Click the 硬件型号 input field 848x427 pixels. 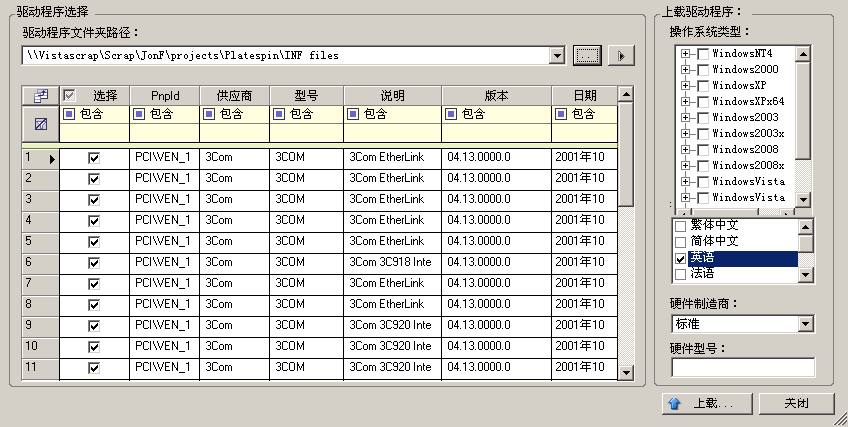coord(743,367)
